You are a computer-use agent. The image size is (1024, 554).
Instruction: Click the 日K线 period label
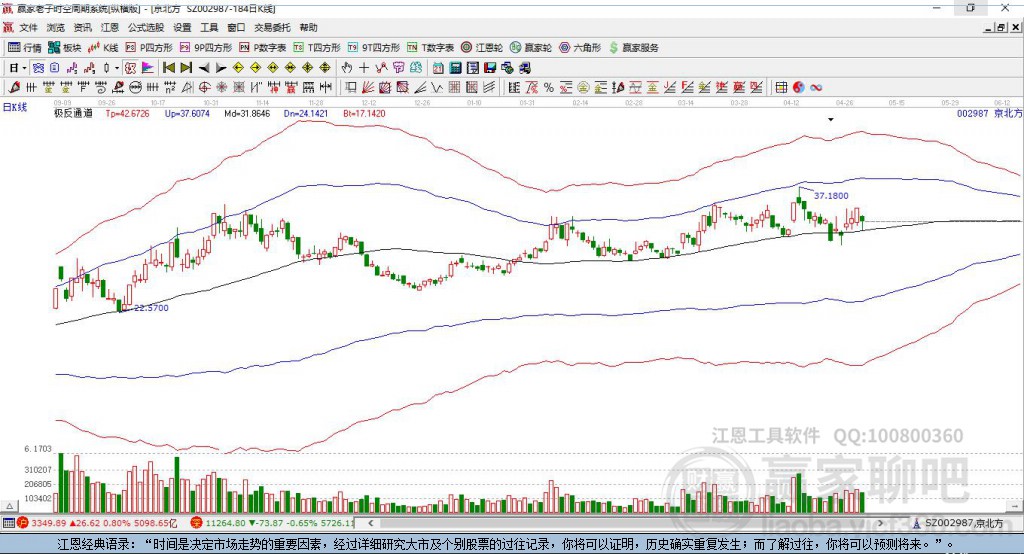pyautogui.click(x=15, y=107)
